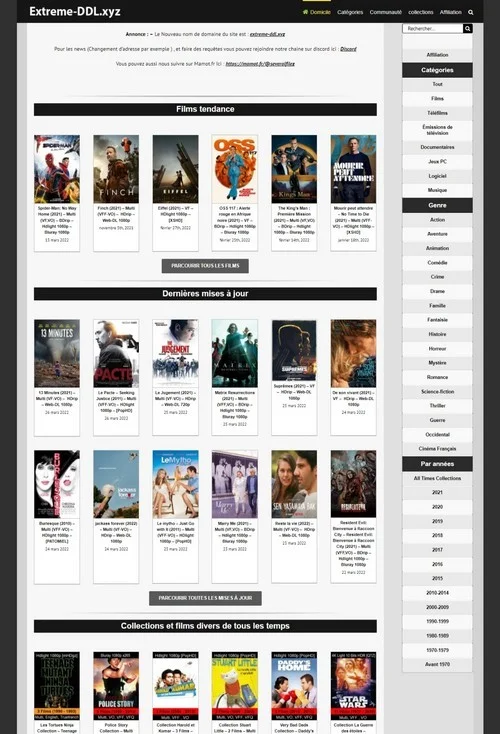
Task: Select Films category in sidebar
Action: (x=437, y=99)
